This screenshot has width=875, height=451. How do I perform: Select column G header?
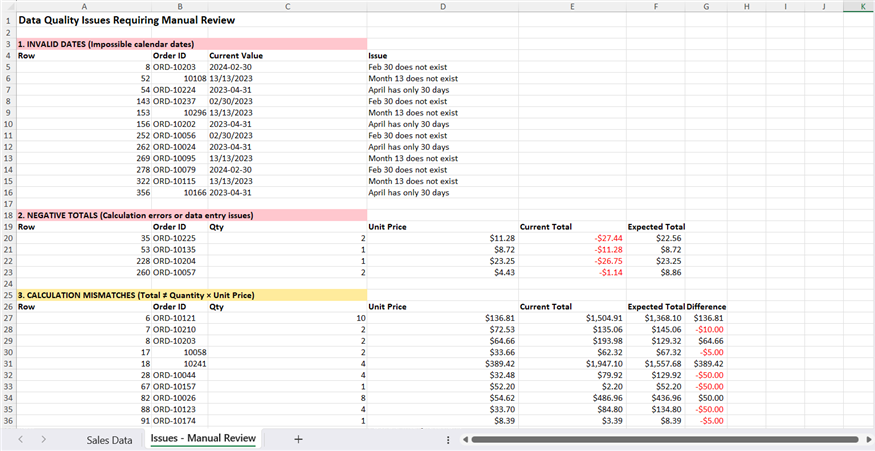[706, 7]
